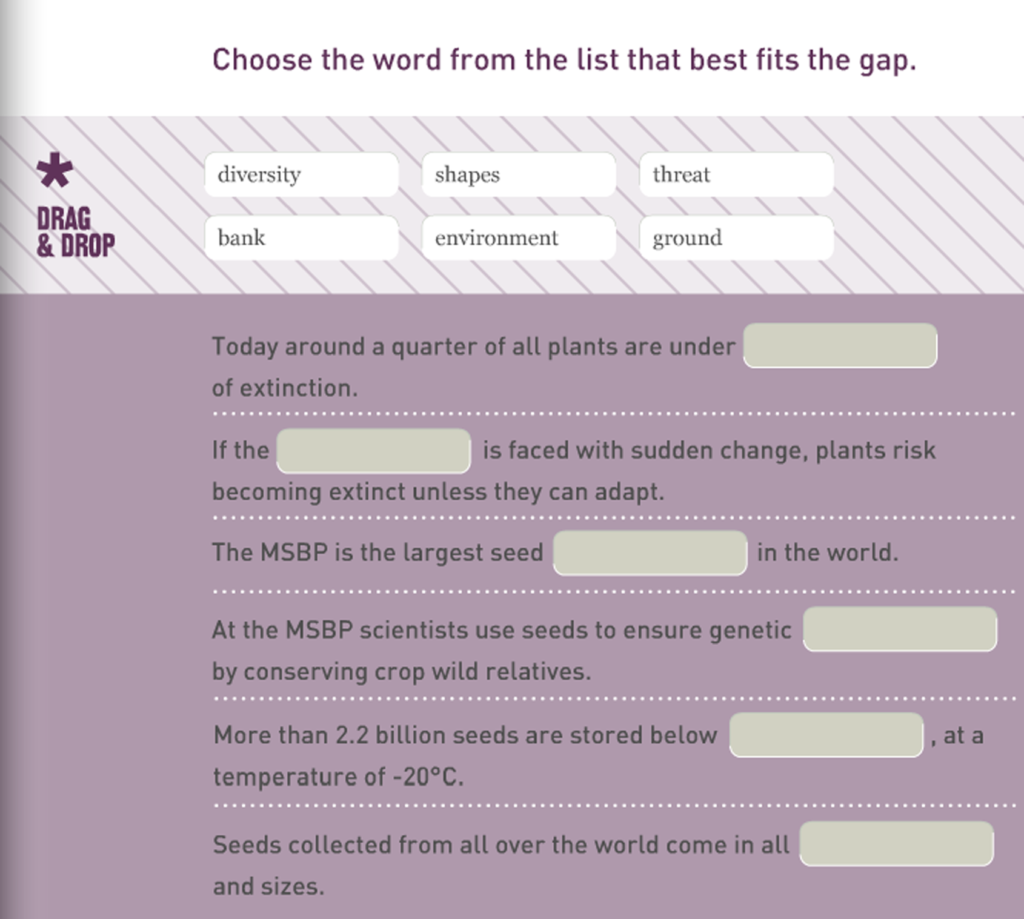Click the instruction heading 'Choose the word'
The width and height of the screenshot is (1024, 919).
(x=564, y=60)
